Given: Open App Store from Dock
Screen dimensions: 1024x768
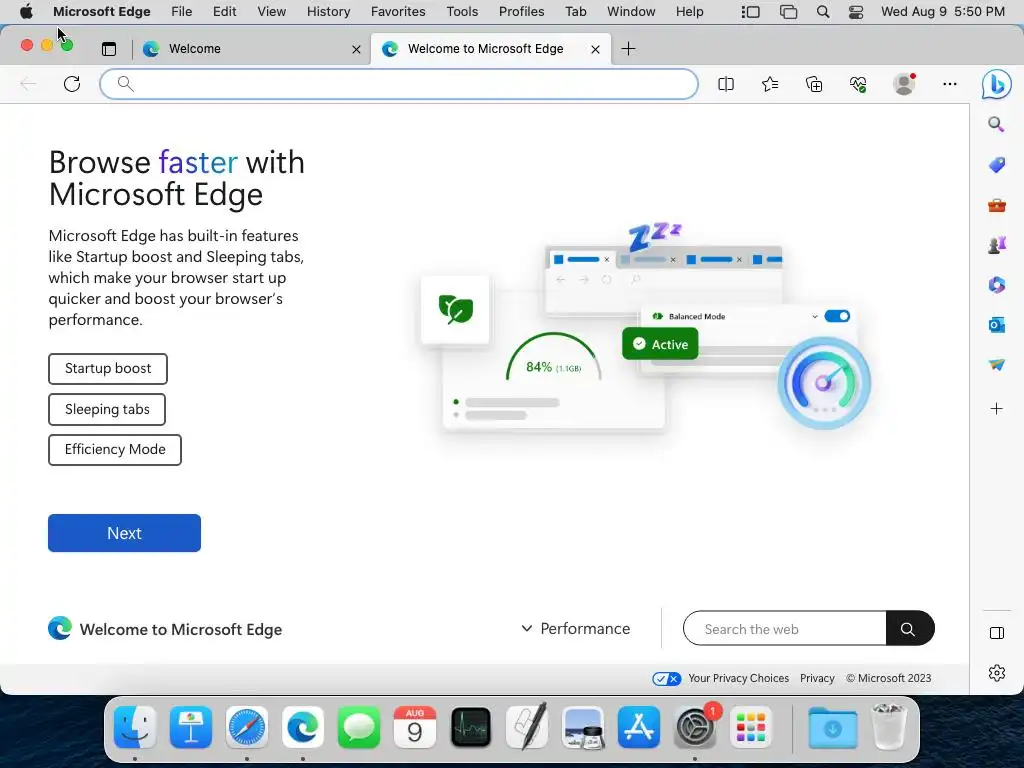Looking at the screenshot, I should click(x=639, y=727).
